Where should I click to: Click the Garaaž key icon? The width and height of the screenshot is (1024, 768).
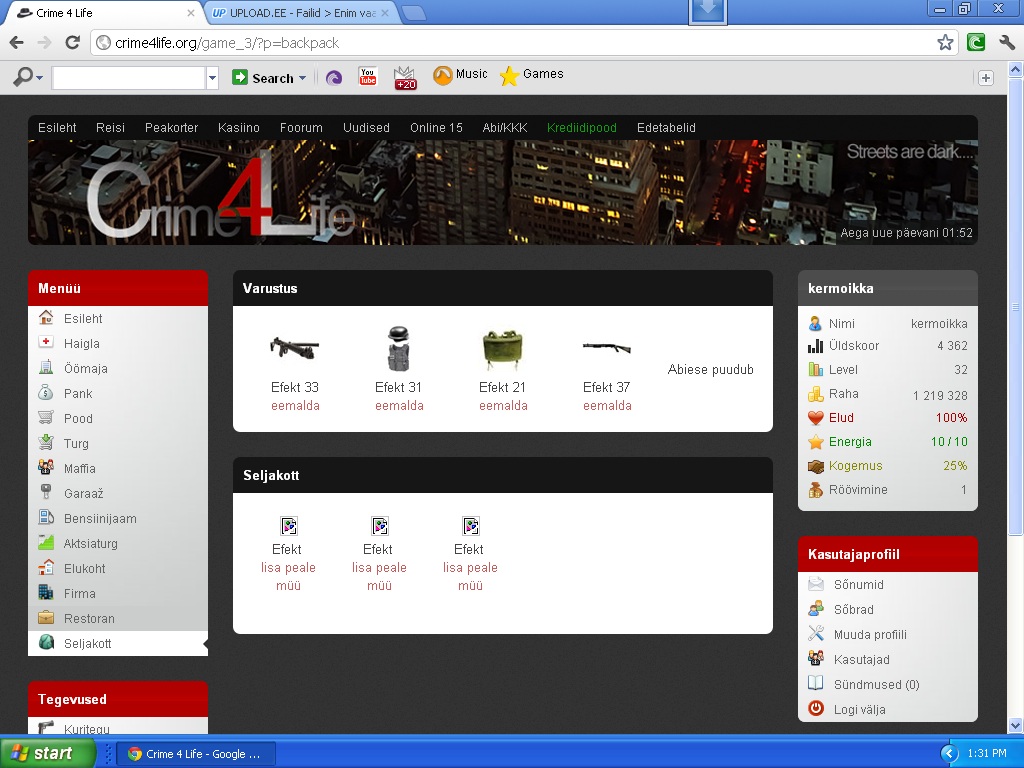pos(46,492)
